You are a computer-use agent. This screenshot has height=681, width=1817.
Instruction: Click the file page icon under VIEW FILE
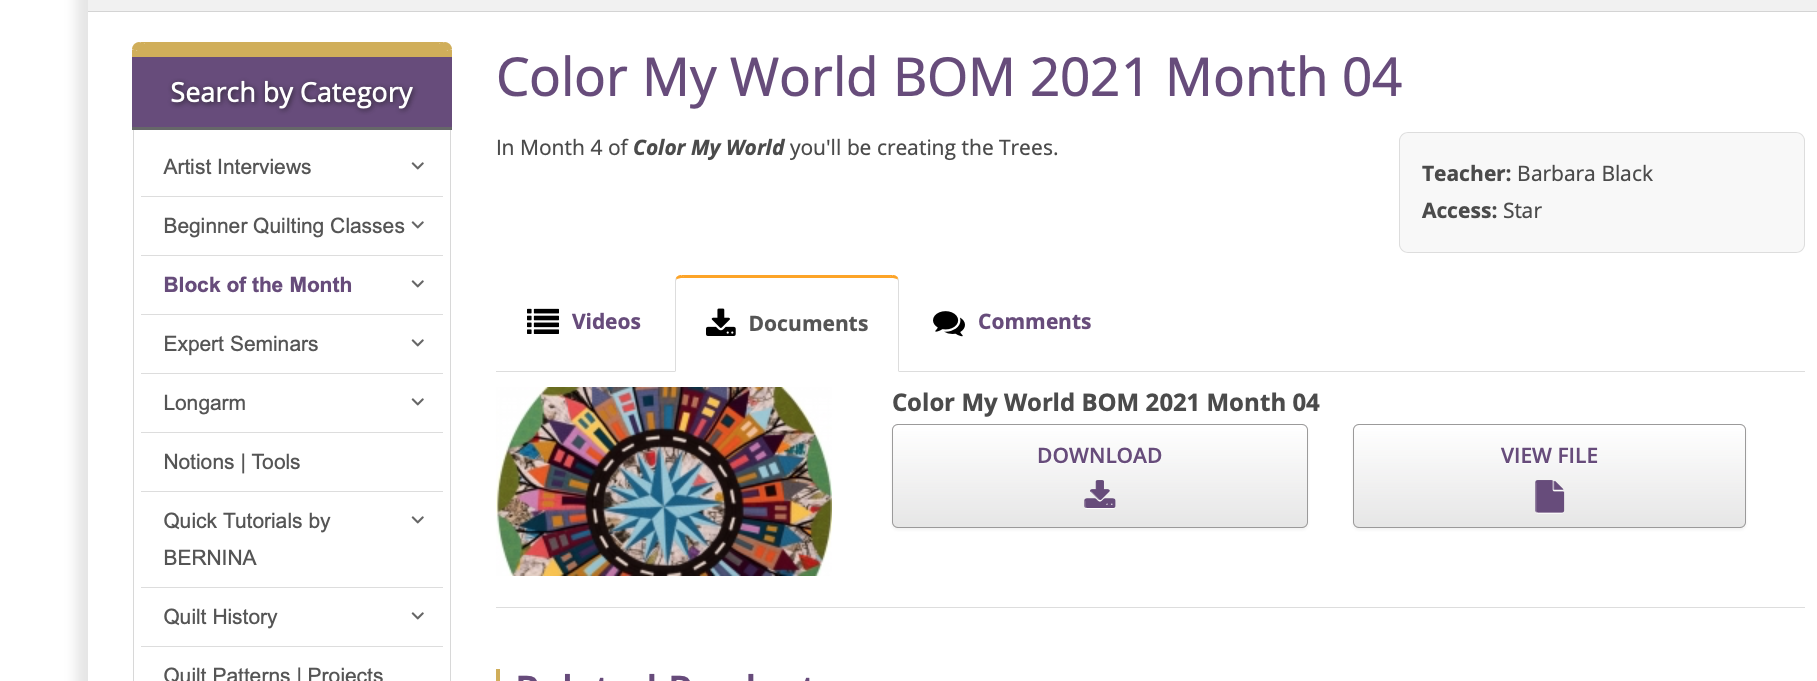point(1549,496)
